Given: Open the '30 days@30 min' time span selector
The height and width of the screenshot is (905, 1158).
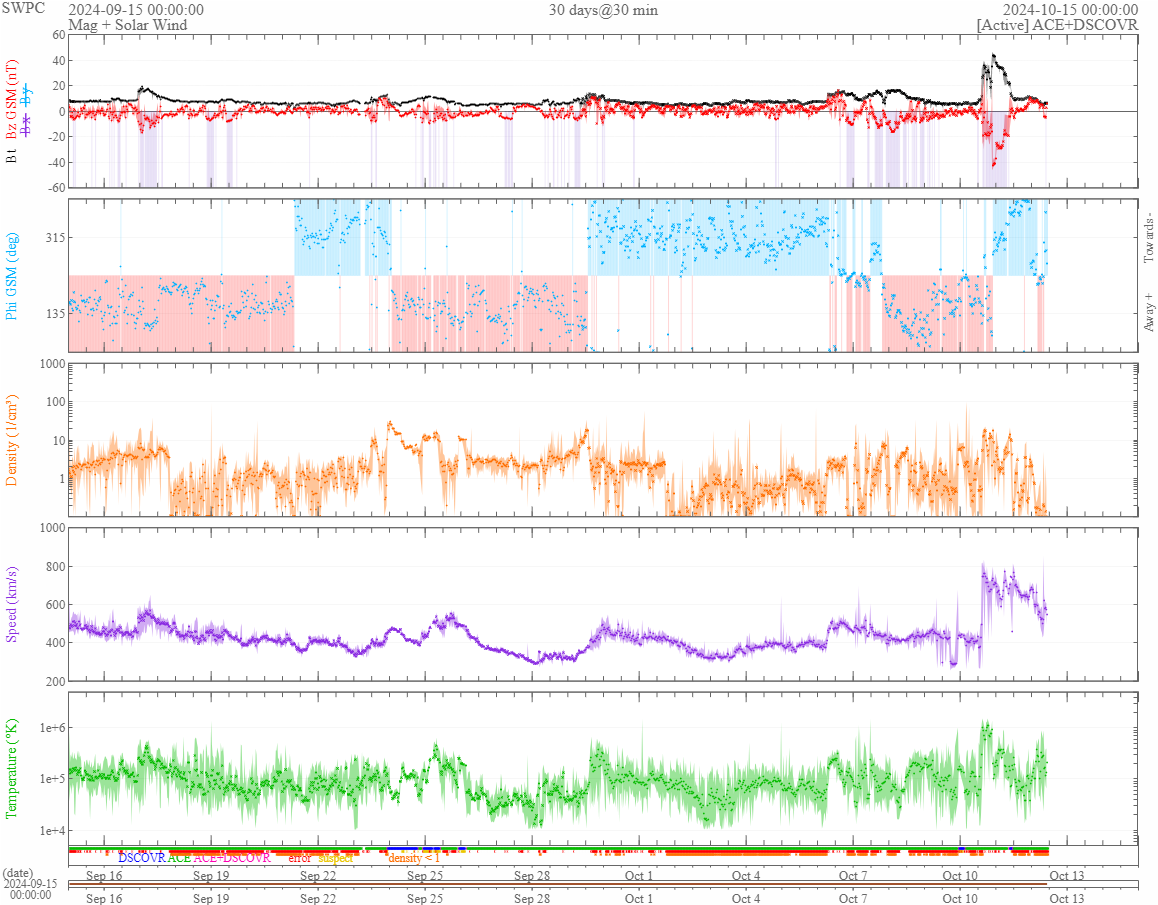Looking at the screenshot, I should click(603, 10).
